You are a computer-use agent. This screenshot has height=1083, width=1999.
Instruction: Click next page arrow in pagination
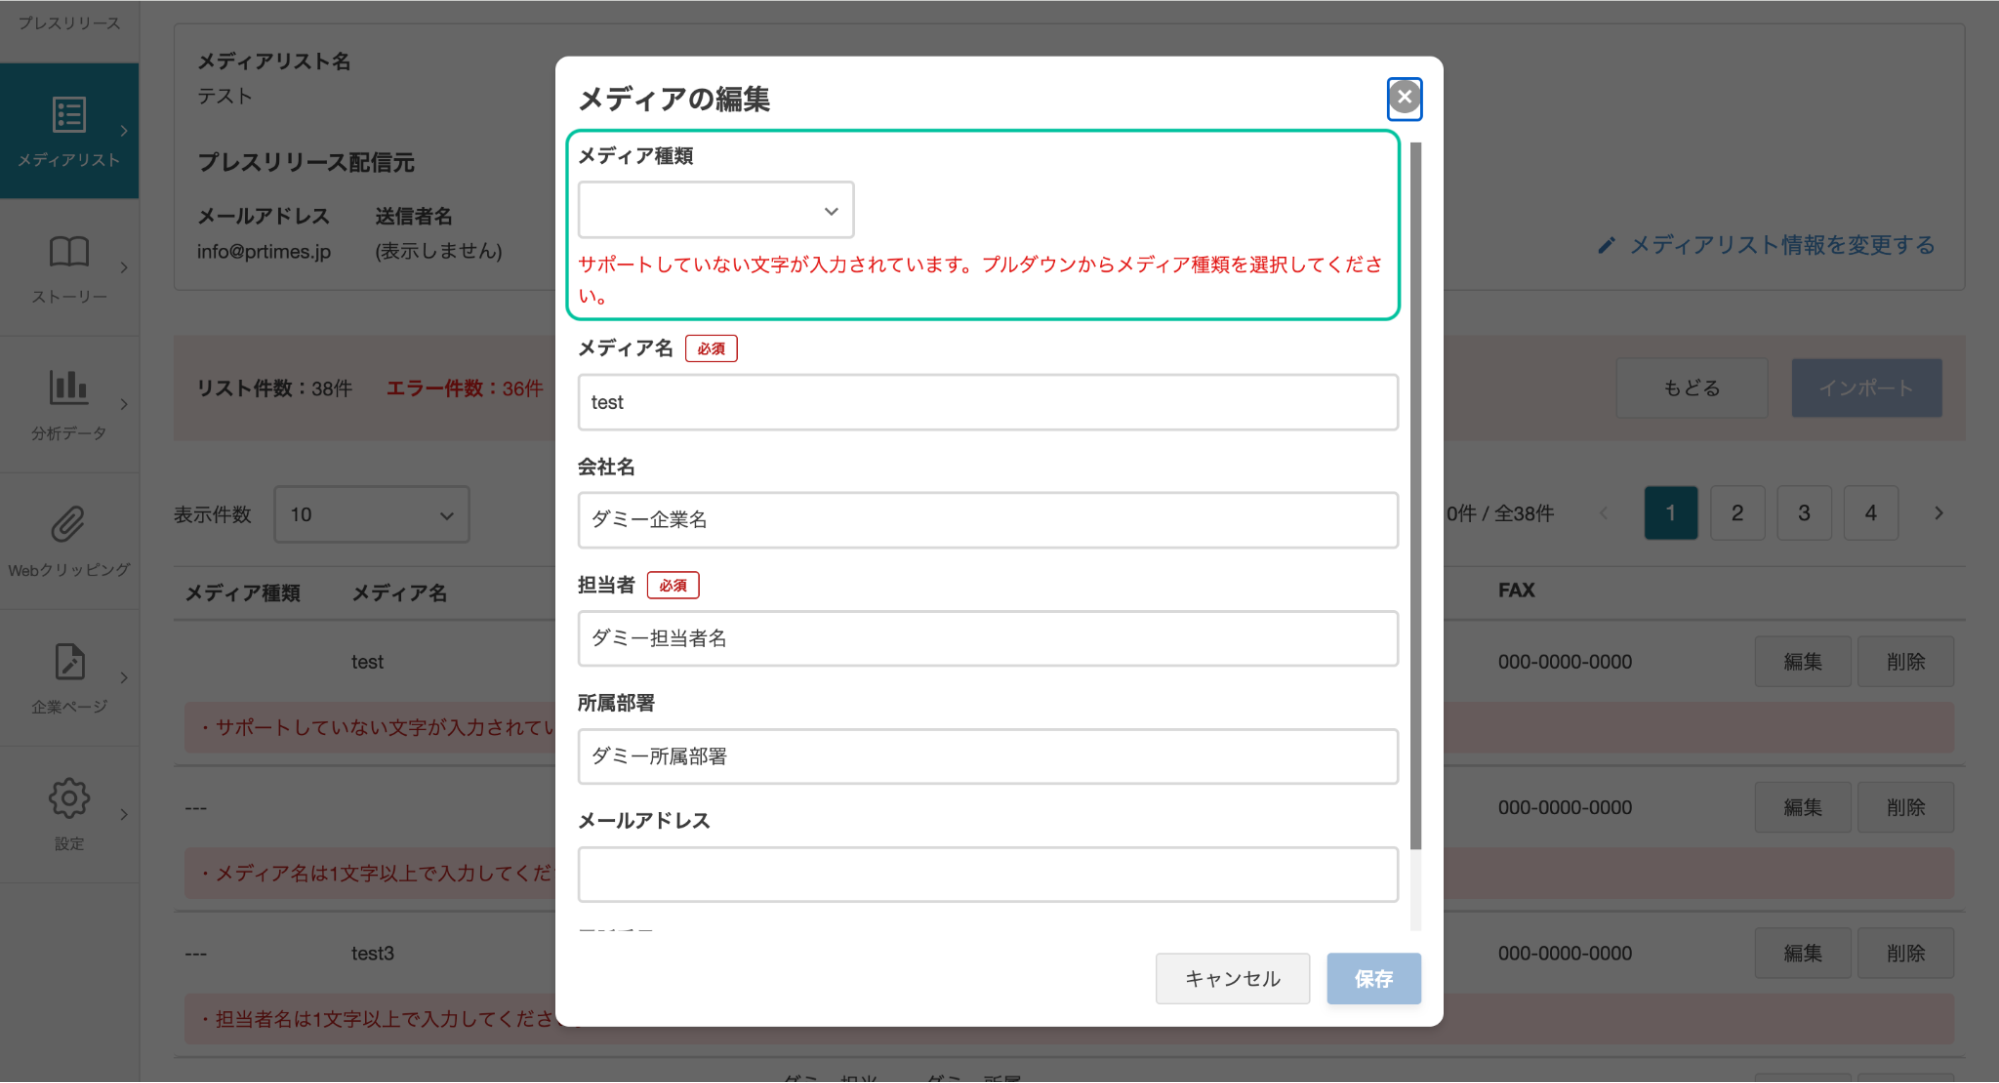click(x=1938, y=513)
